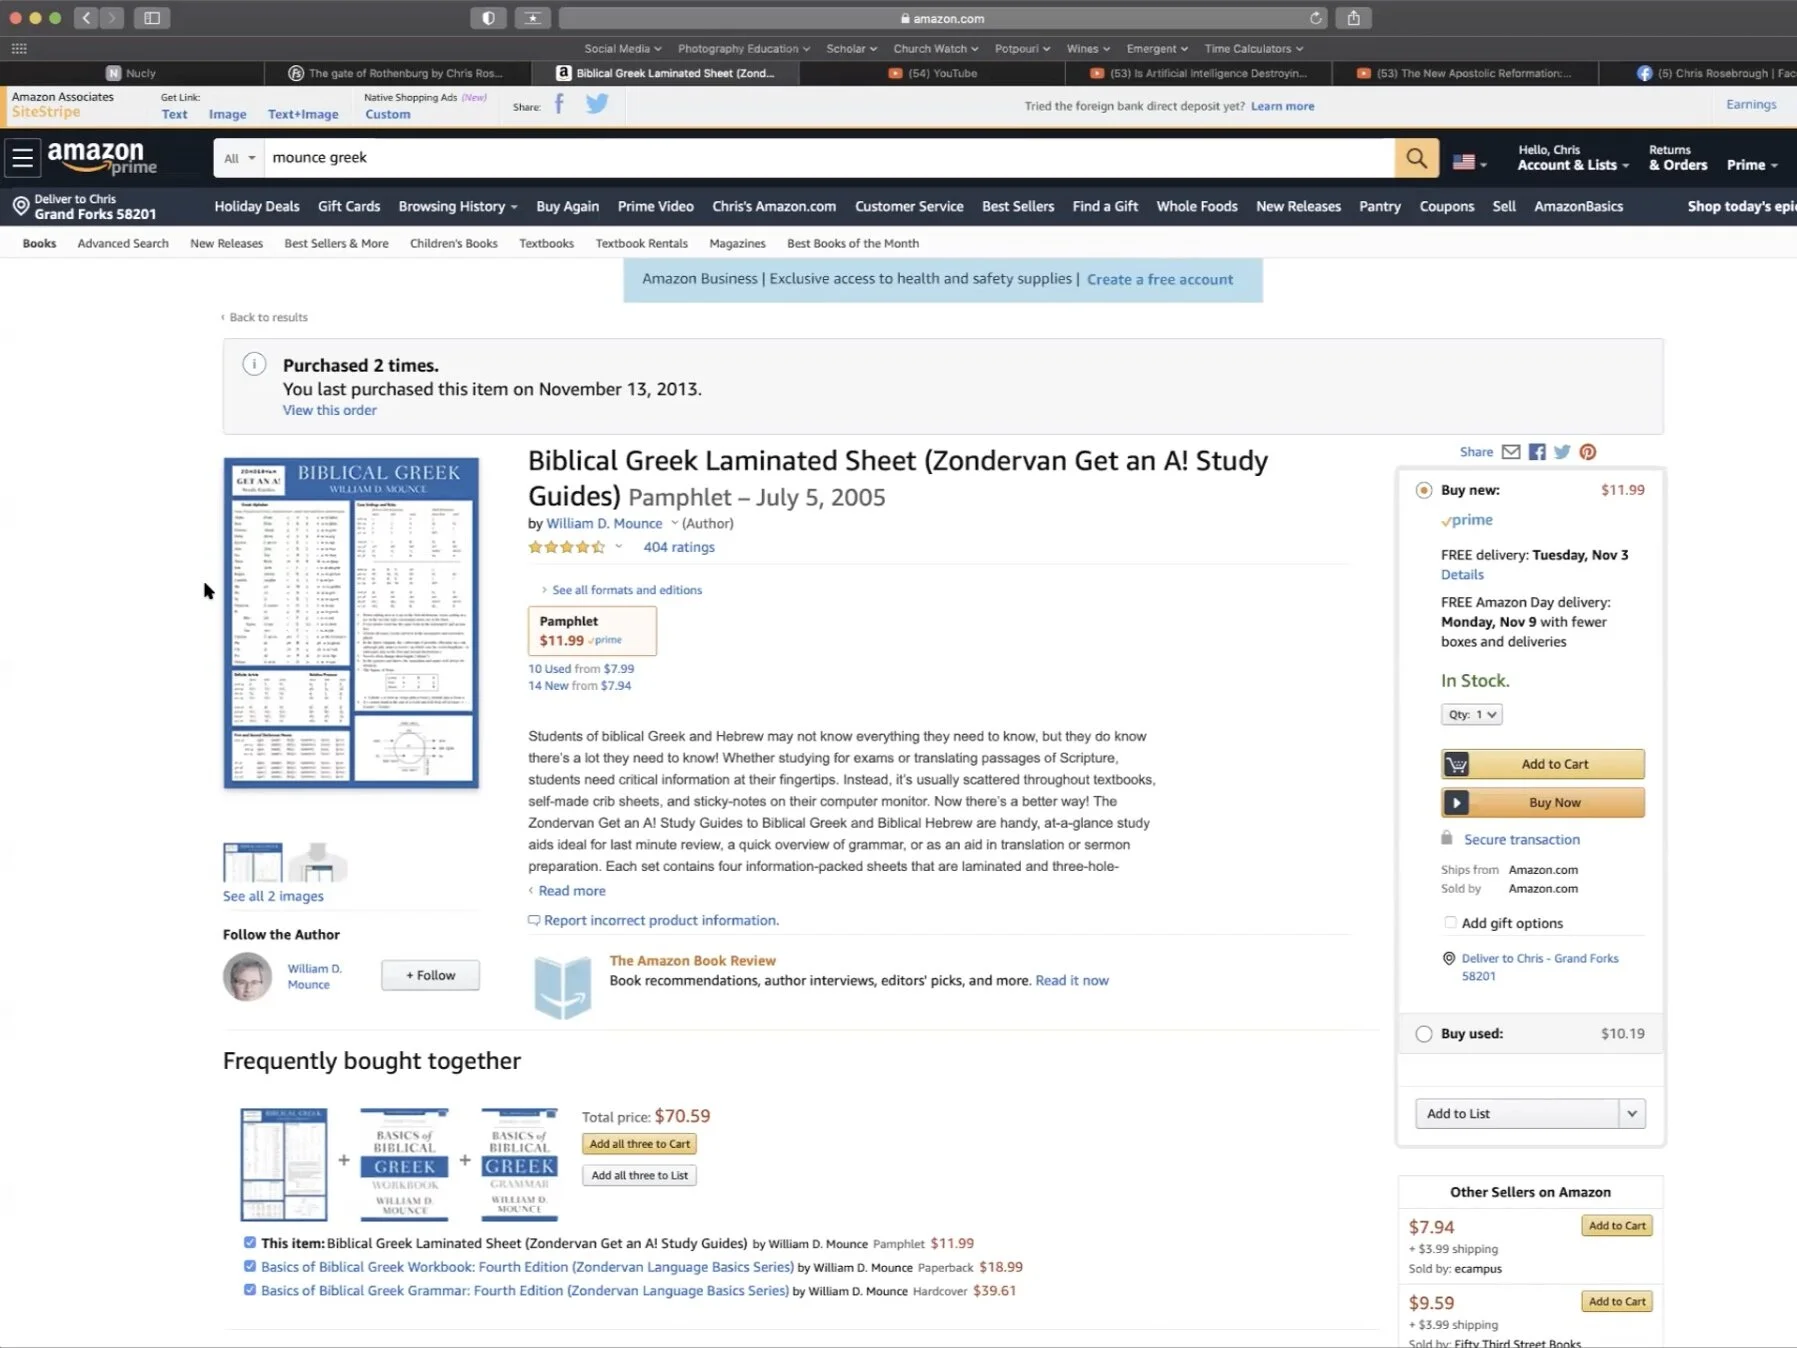The width and height of the screenshot is (1797, 1348).
Task: Click the info icon in purchase notice
Action: [x=254, y=365]
